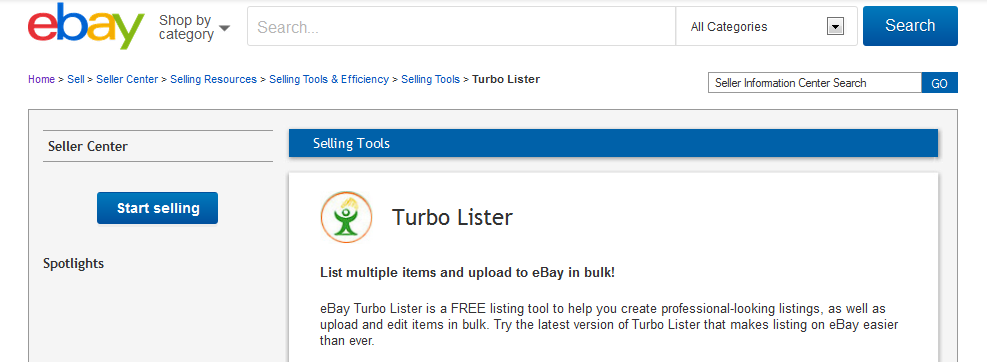
Task: Open the Sell breadcrumb link
Action: pyautogui.click(x=76, y=79)
